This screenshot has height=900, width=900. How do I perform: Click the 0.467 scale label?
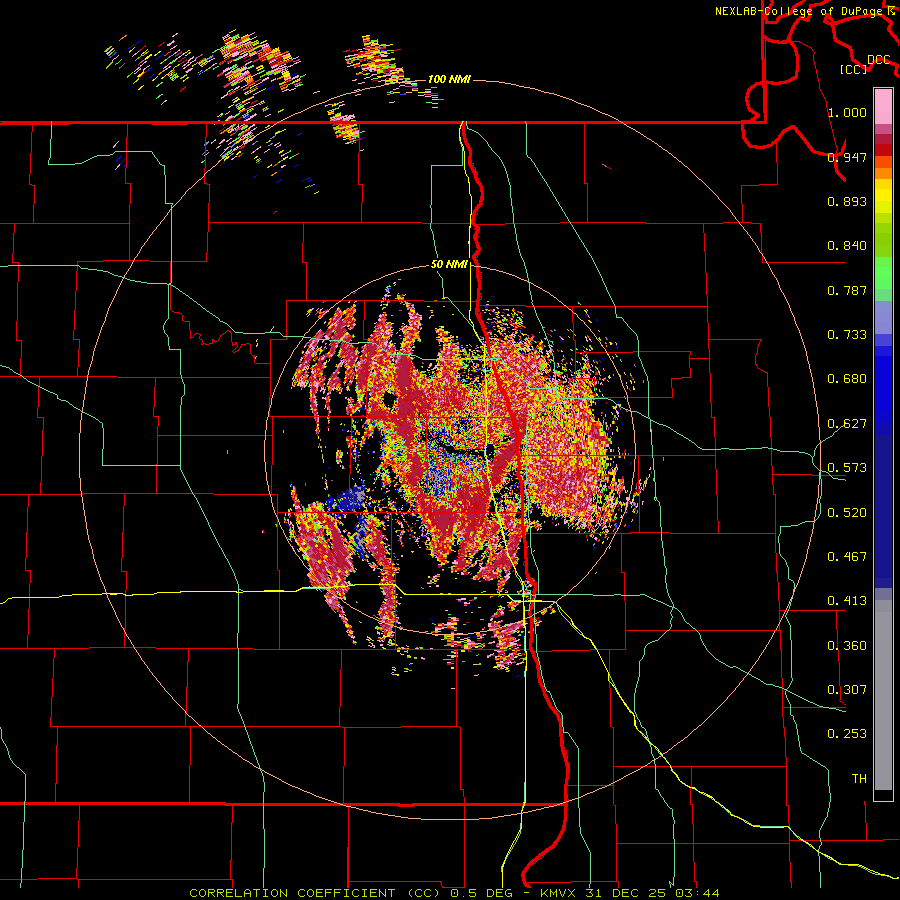point(847,557)
